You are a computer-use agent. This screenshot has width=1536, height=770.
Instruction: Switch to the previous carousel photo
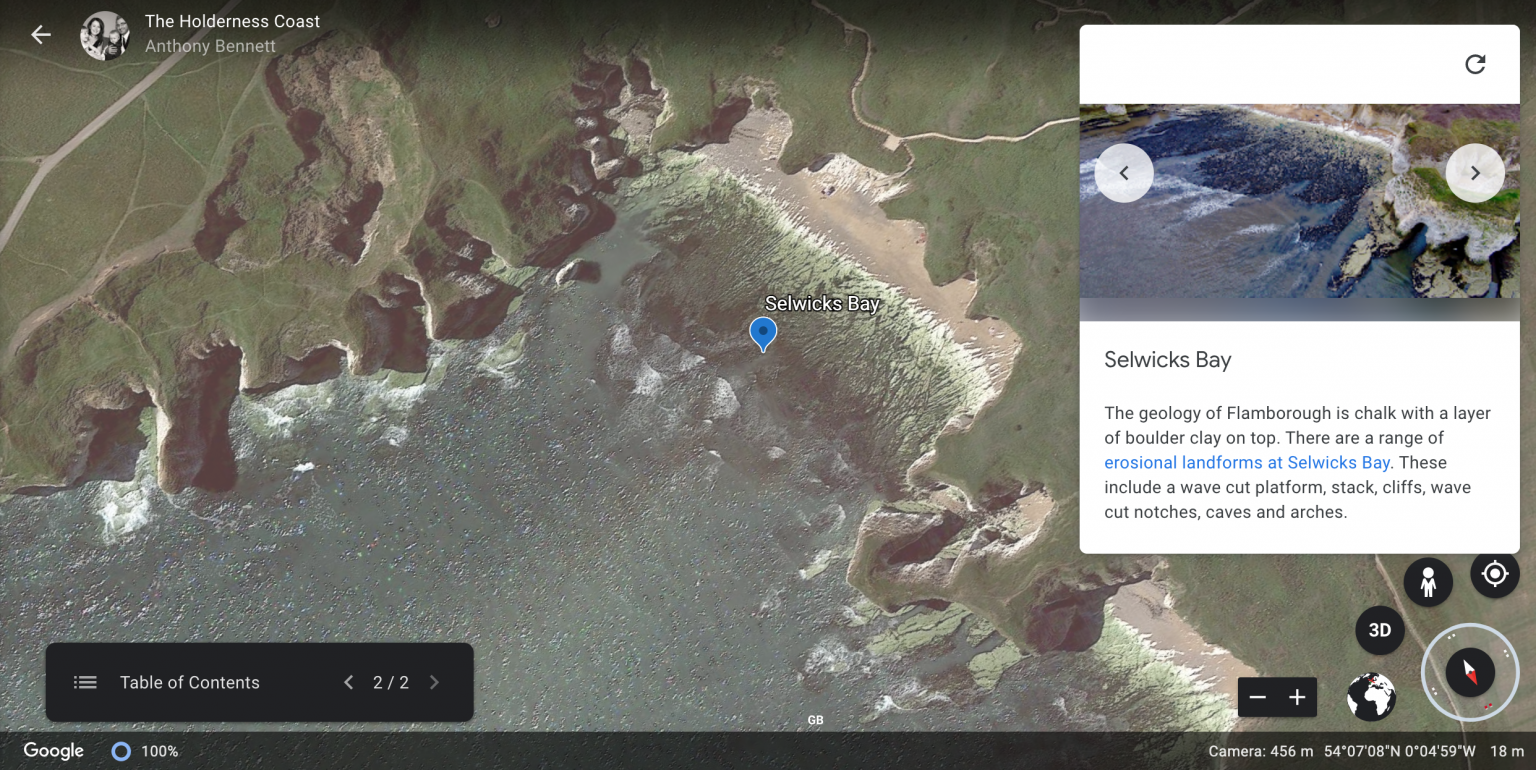[x=1124, y=172]
